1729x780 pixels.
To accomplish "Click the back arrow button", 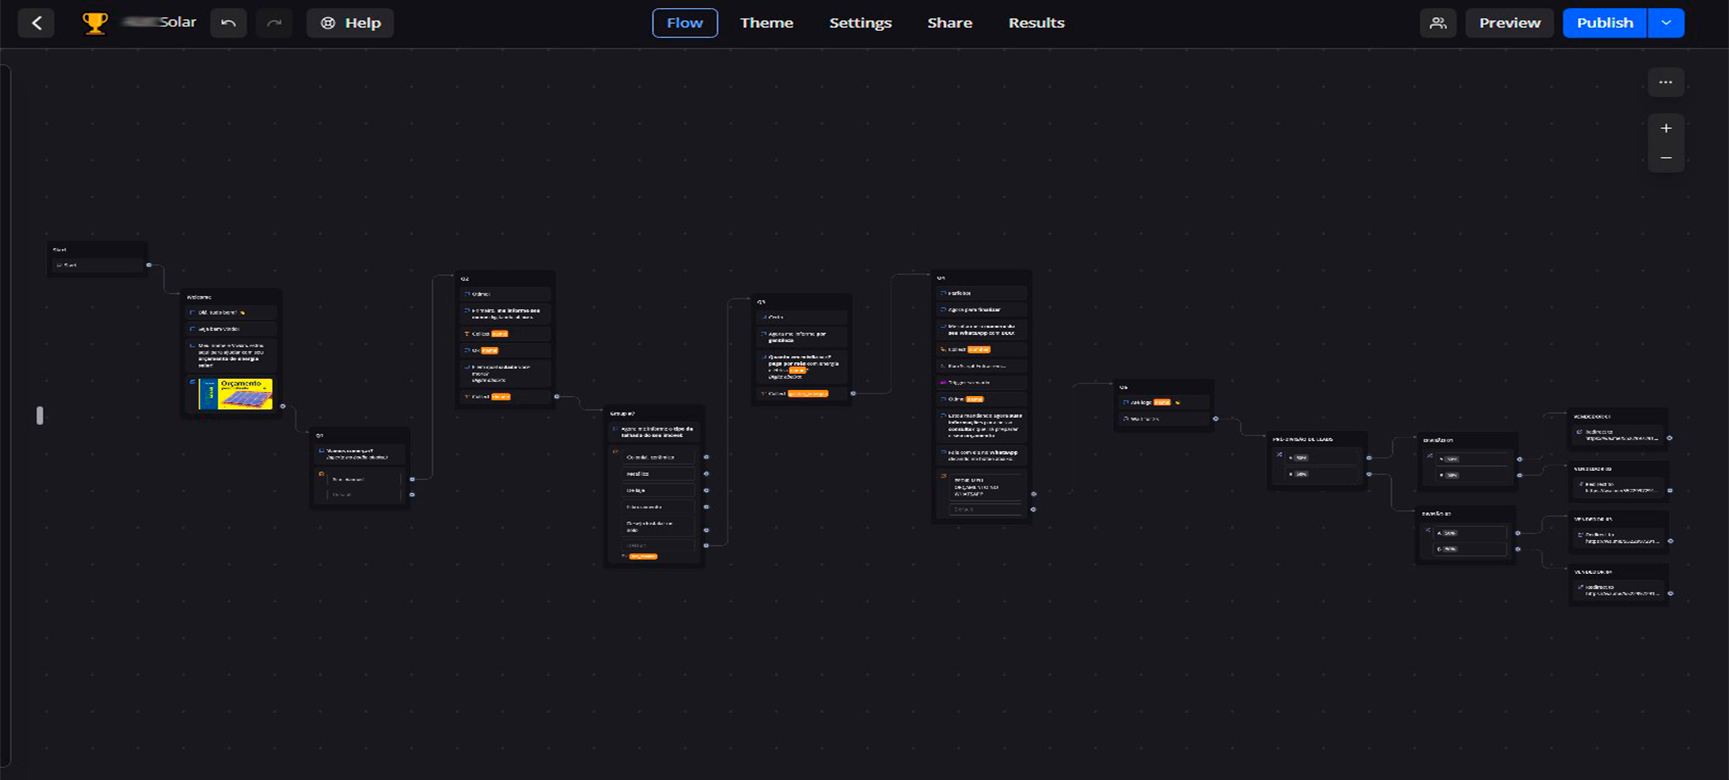I will point(37,23).
